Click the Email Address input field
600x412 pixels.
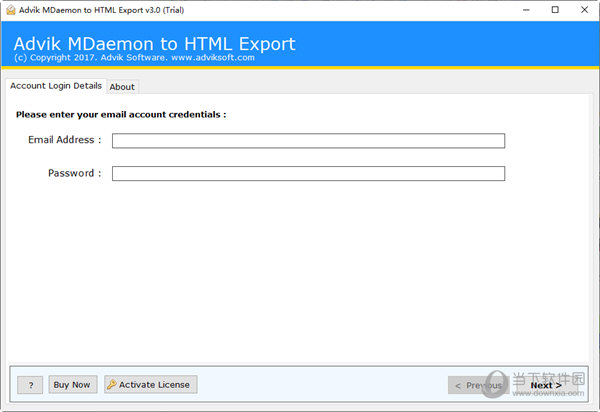[308, 141]
